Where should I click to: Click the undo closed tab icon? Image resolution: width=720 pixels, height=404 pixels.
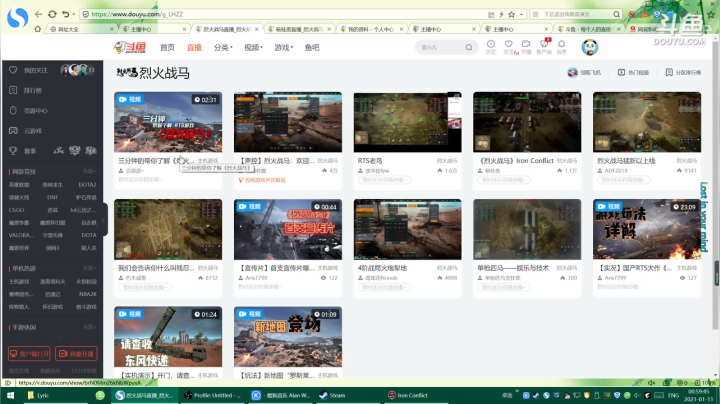[x=66, y=14]
